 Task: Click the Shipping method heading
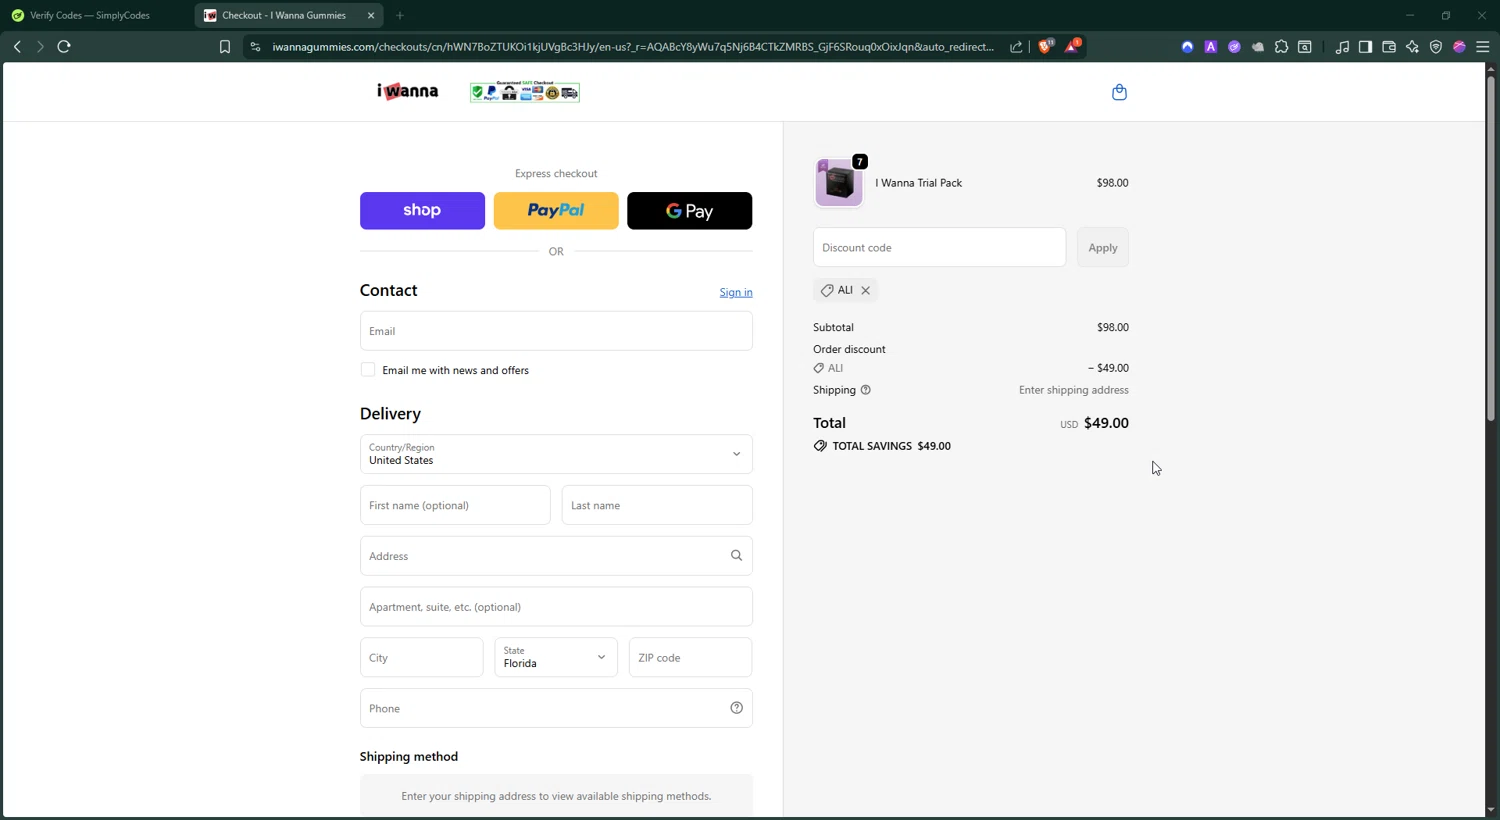[x=409, y=756]
